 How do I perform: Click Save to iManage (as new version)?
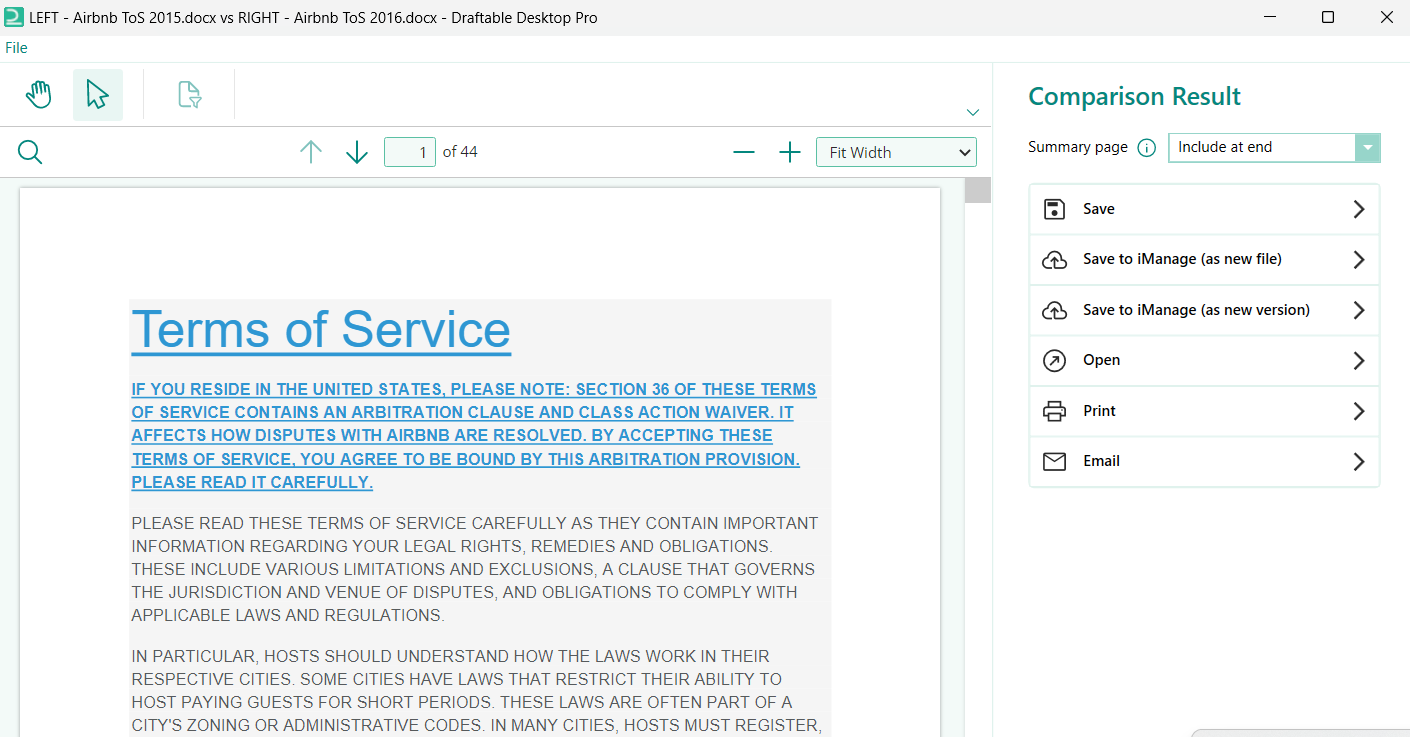point(1204,310)
